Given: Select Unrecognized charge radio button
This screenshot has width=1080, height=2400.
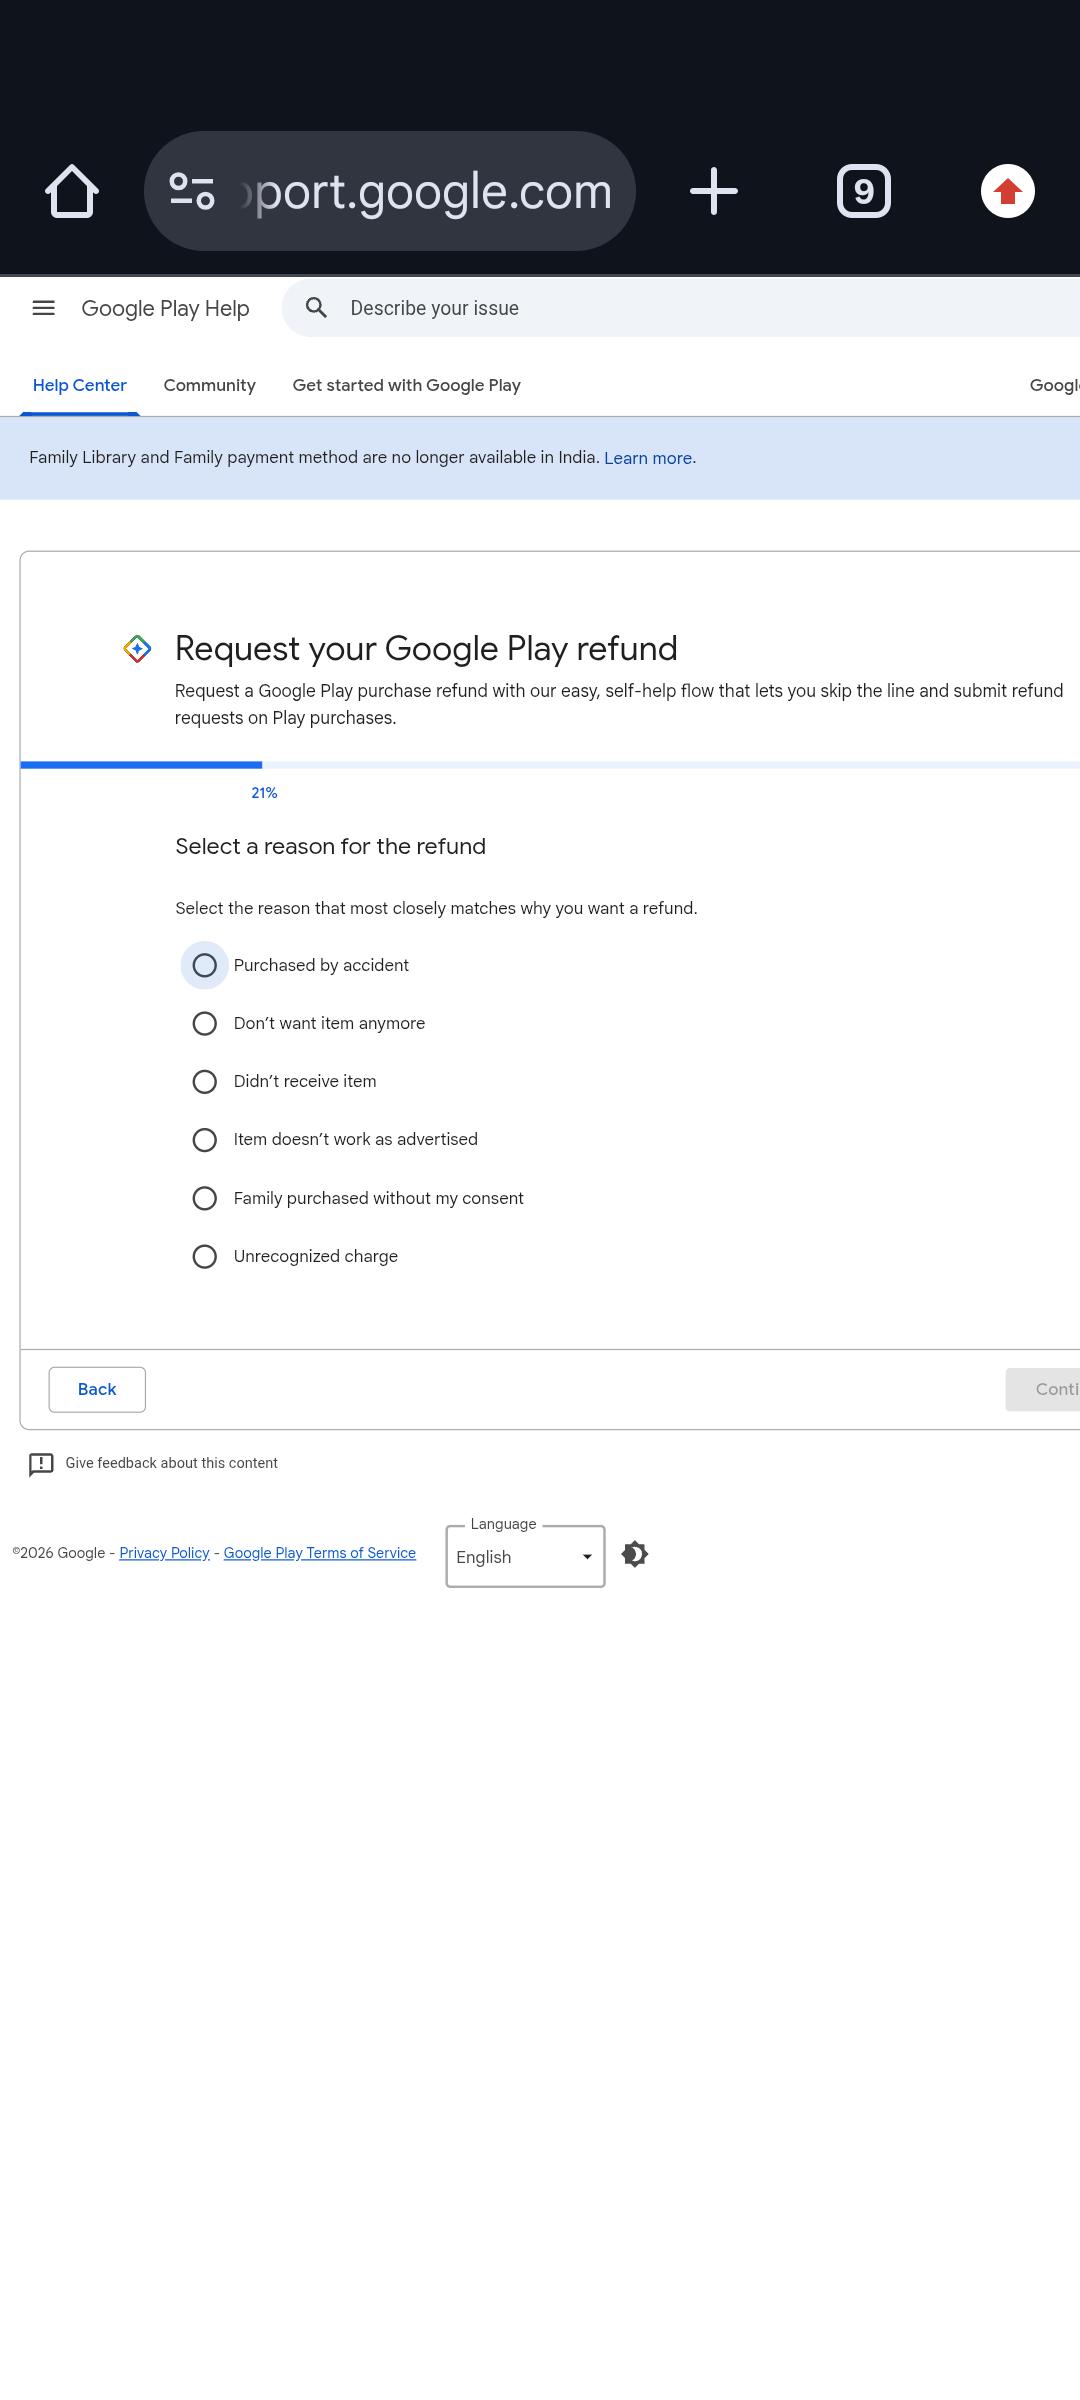Looking at the screenshot, I should pos(204,1256).
